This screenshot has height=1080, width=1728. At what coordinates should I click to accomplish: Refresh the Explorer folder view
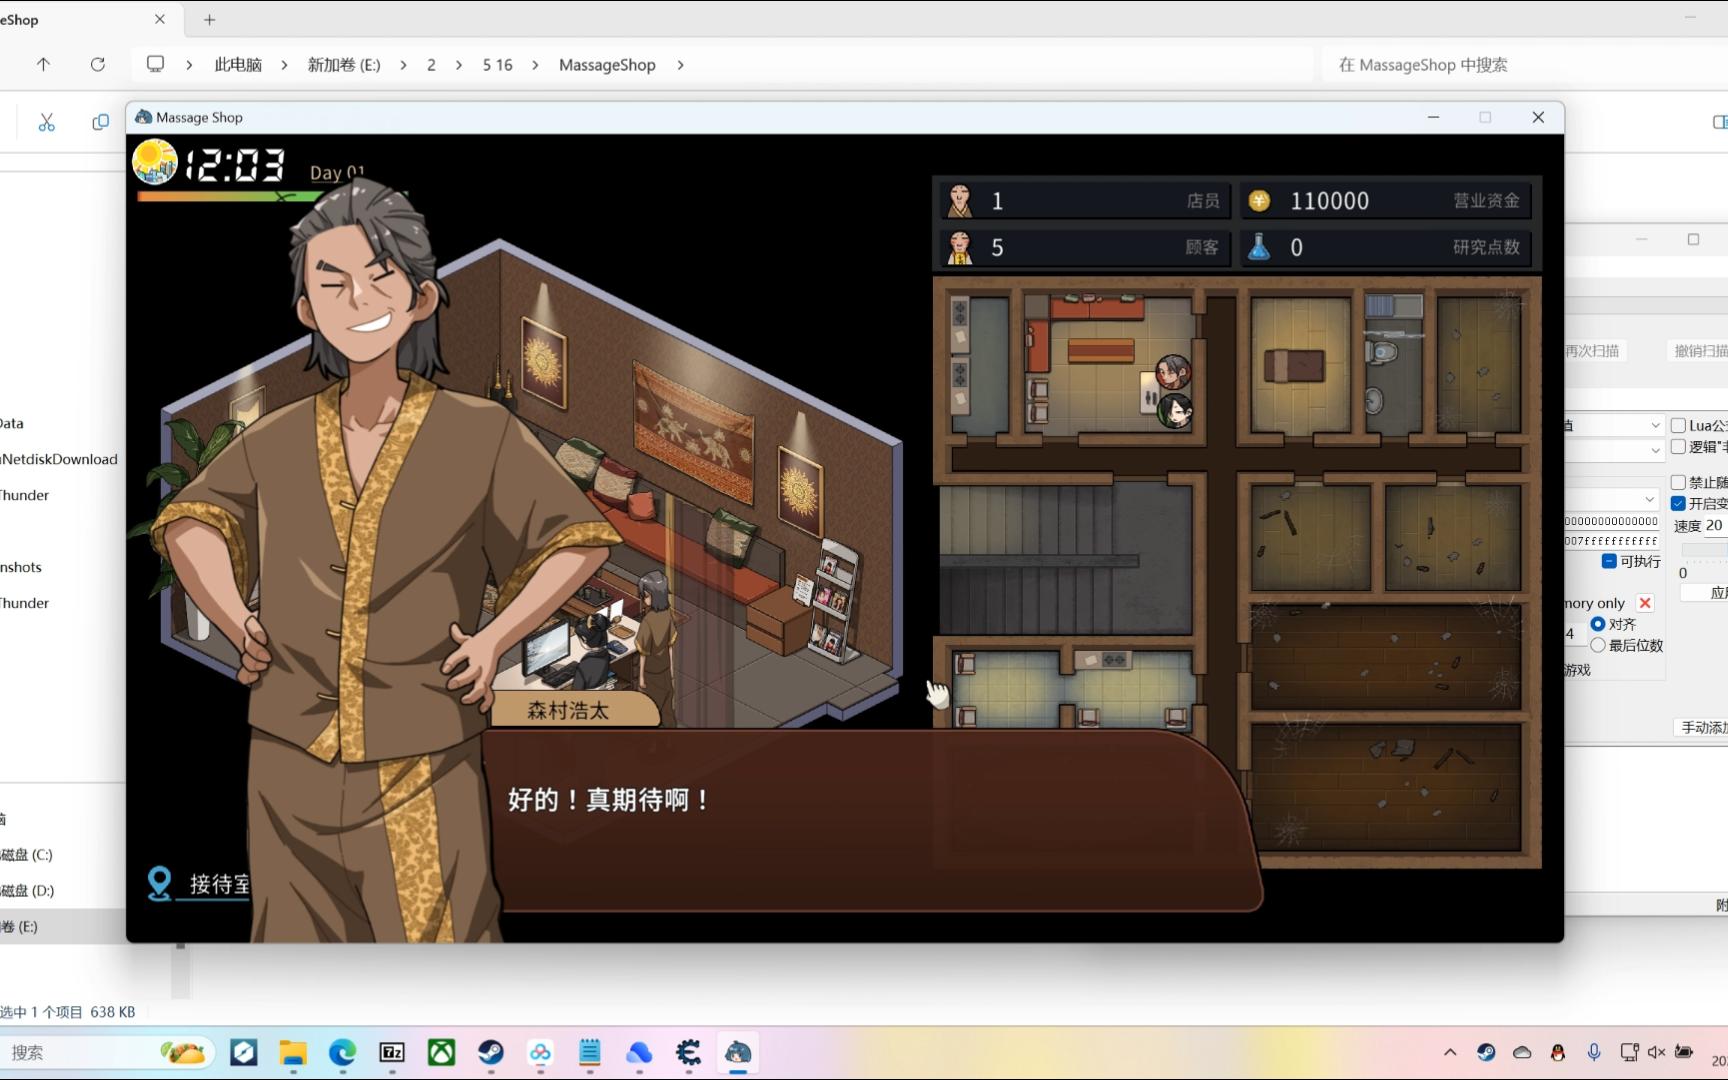click(x=97, y=64)
